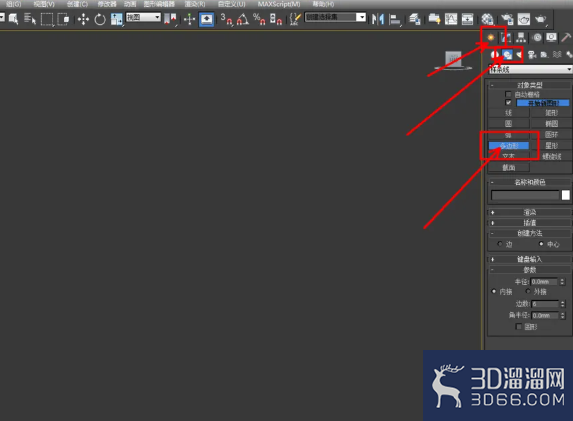
Task: Open the Schematic View icon
Action: coord(467,19)
